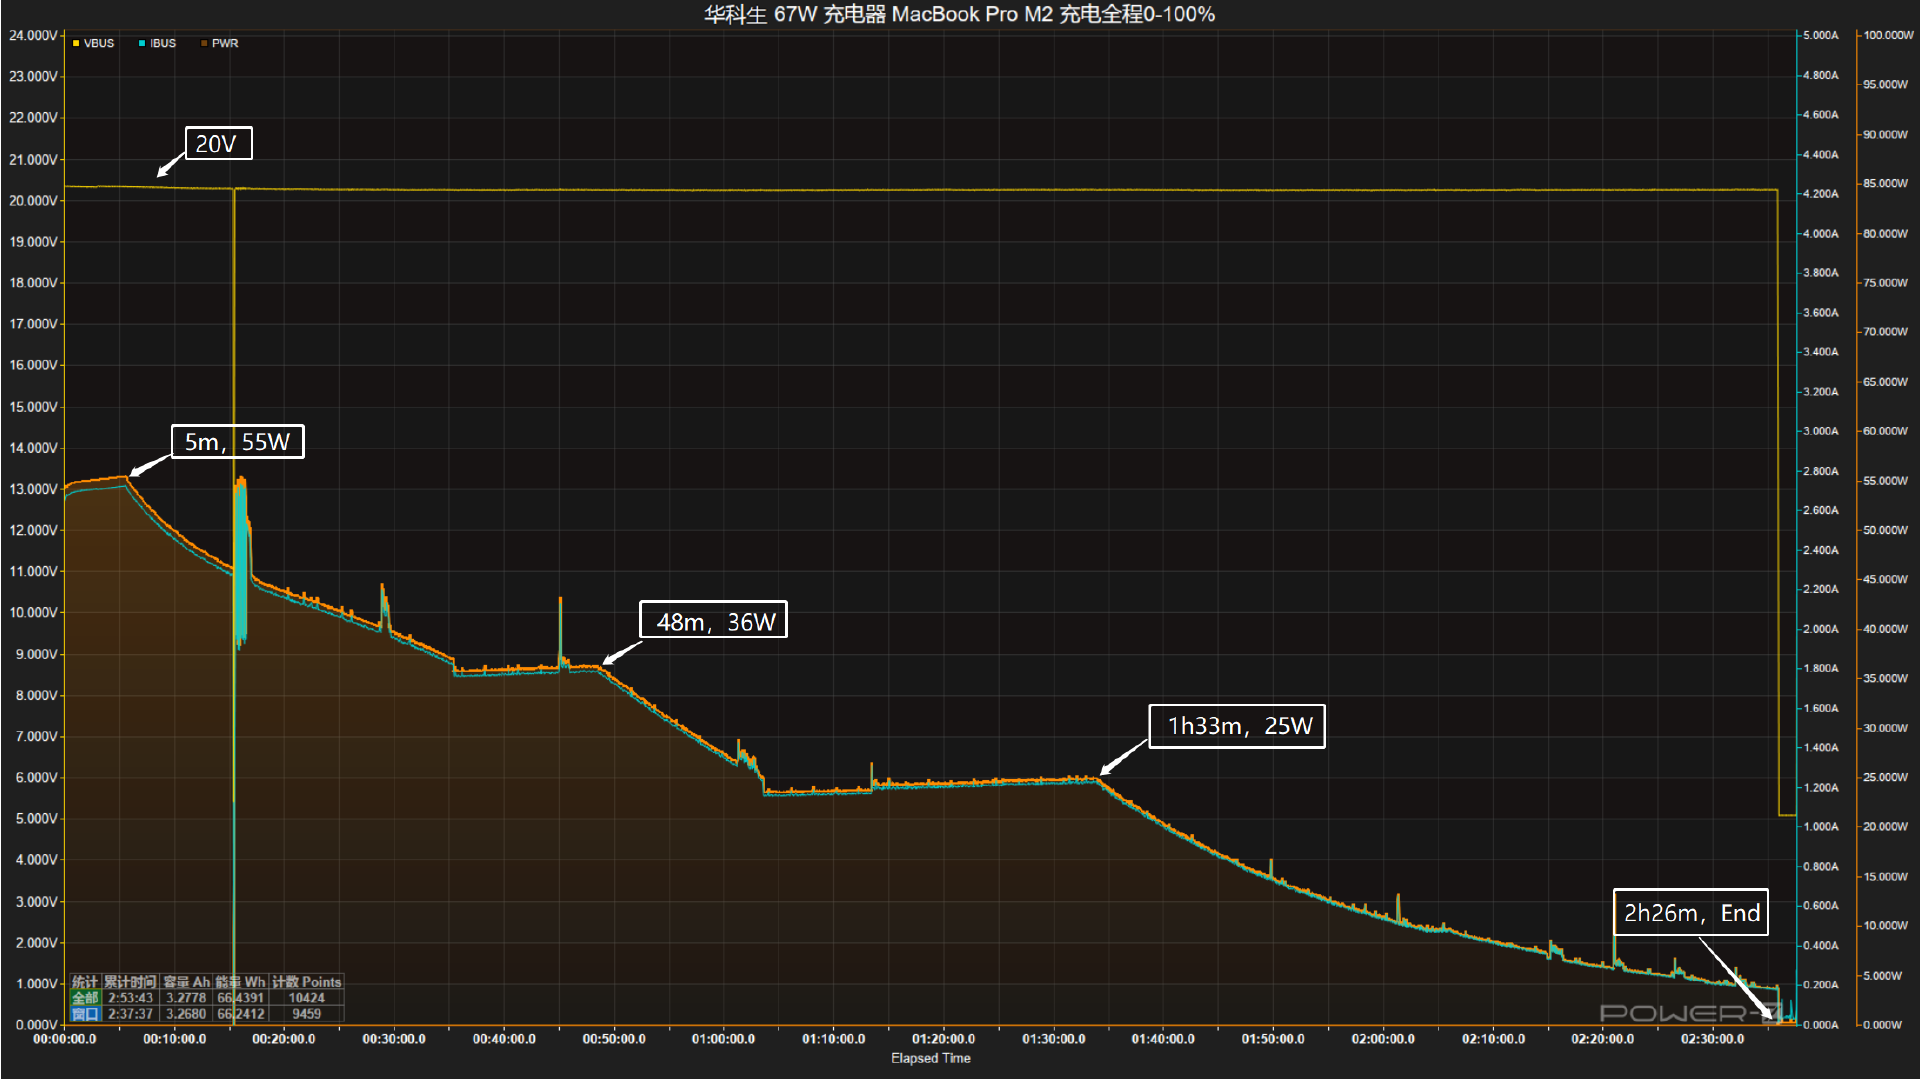Click the 0.000V voltage axis label

pyautogui.click(x=36, y=1025)
